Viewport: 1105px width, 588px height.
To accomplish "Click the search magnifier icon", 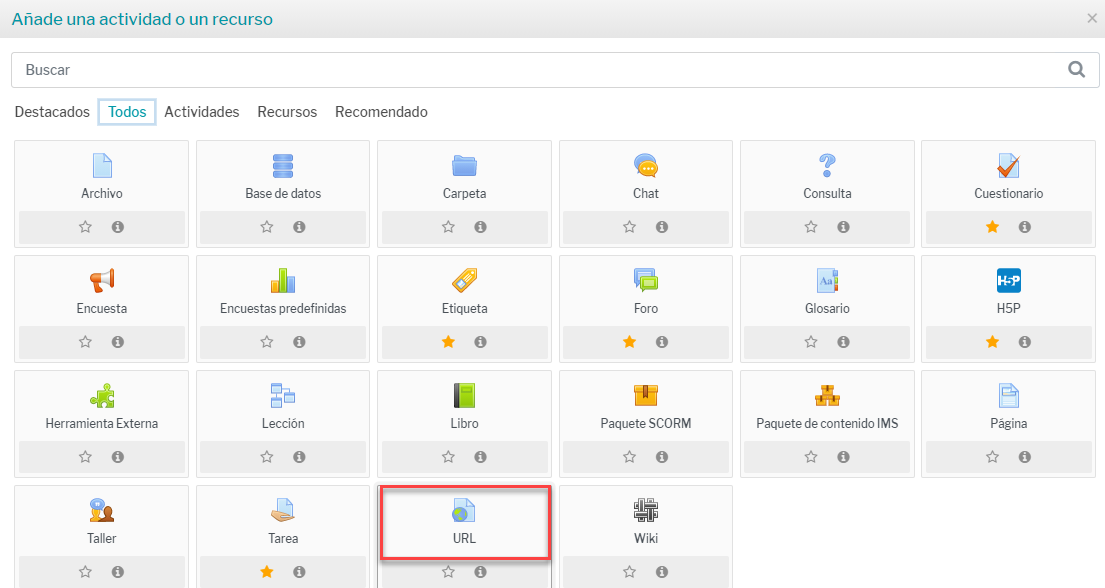I will (1076, 70).
